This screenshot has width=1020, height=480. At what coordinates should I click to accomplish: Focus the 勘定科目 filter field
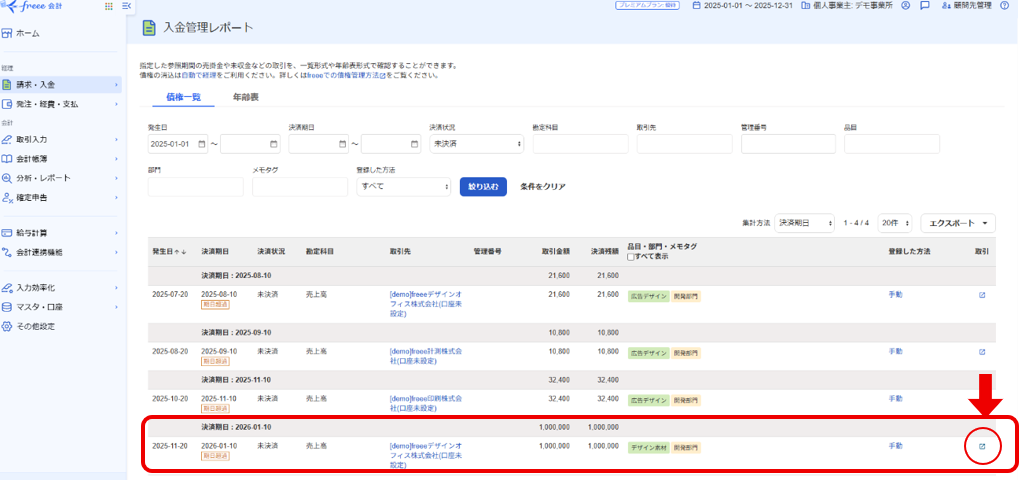pyautogui.click(x=580, y=144)
